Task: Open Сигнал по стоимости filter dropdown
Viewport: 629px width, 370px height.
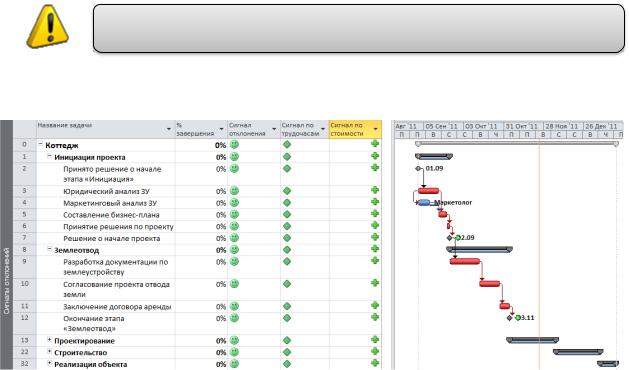Action: (x=376, y=129)
